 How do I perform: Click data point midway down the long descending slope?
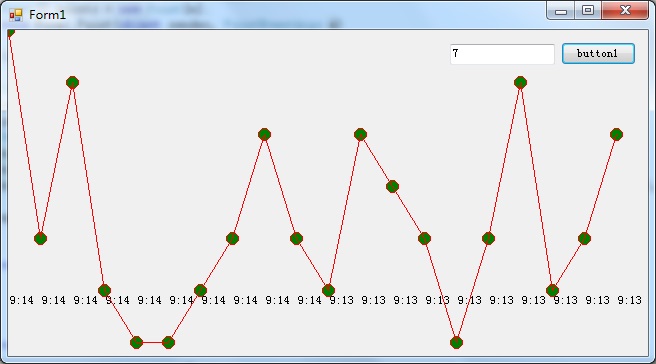pyautogui.click(x=392, y=186)
